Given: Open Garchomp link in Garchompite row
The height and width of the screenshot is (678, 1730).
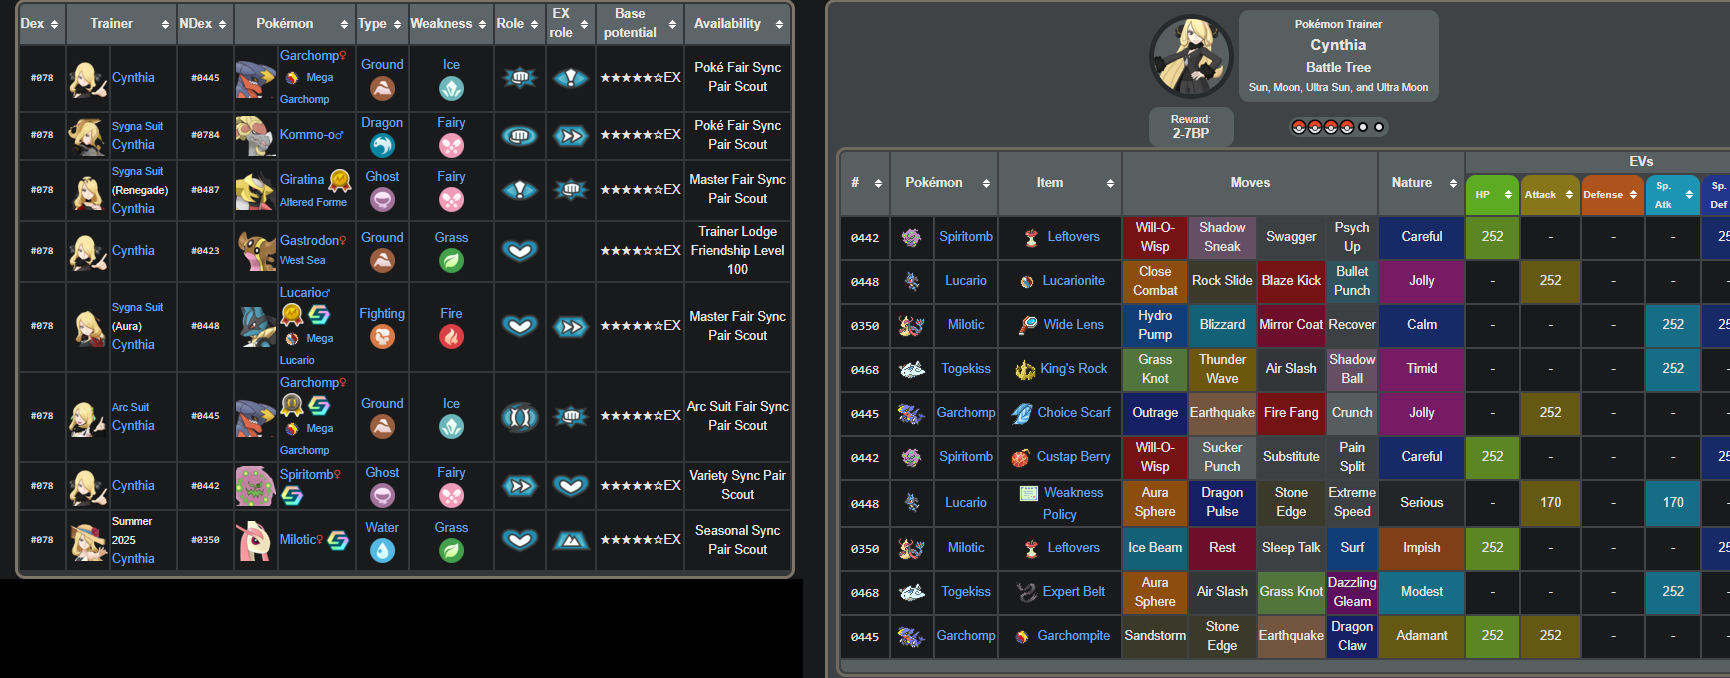Looking at the screenshot, I should (965, 636).
